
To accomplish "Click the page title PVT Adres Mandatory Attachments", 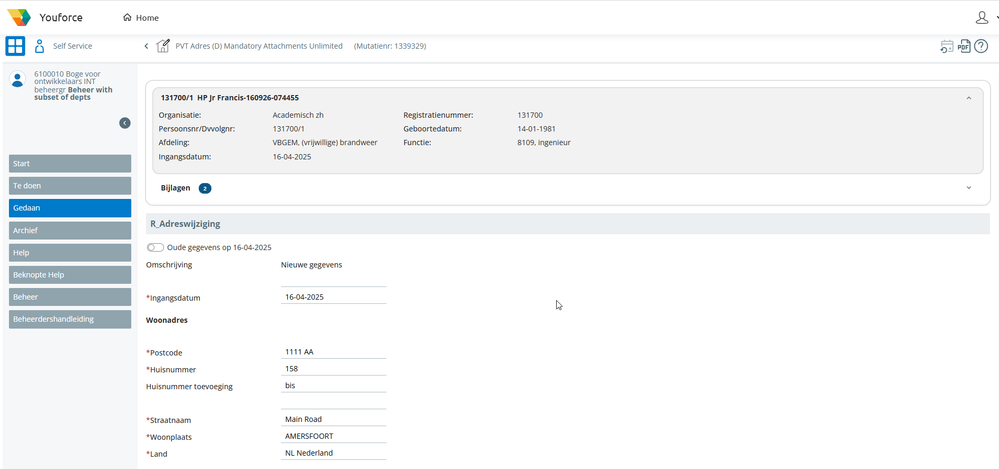I will point(259,46).
